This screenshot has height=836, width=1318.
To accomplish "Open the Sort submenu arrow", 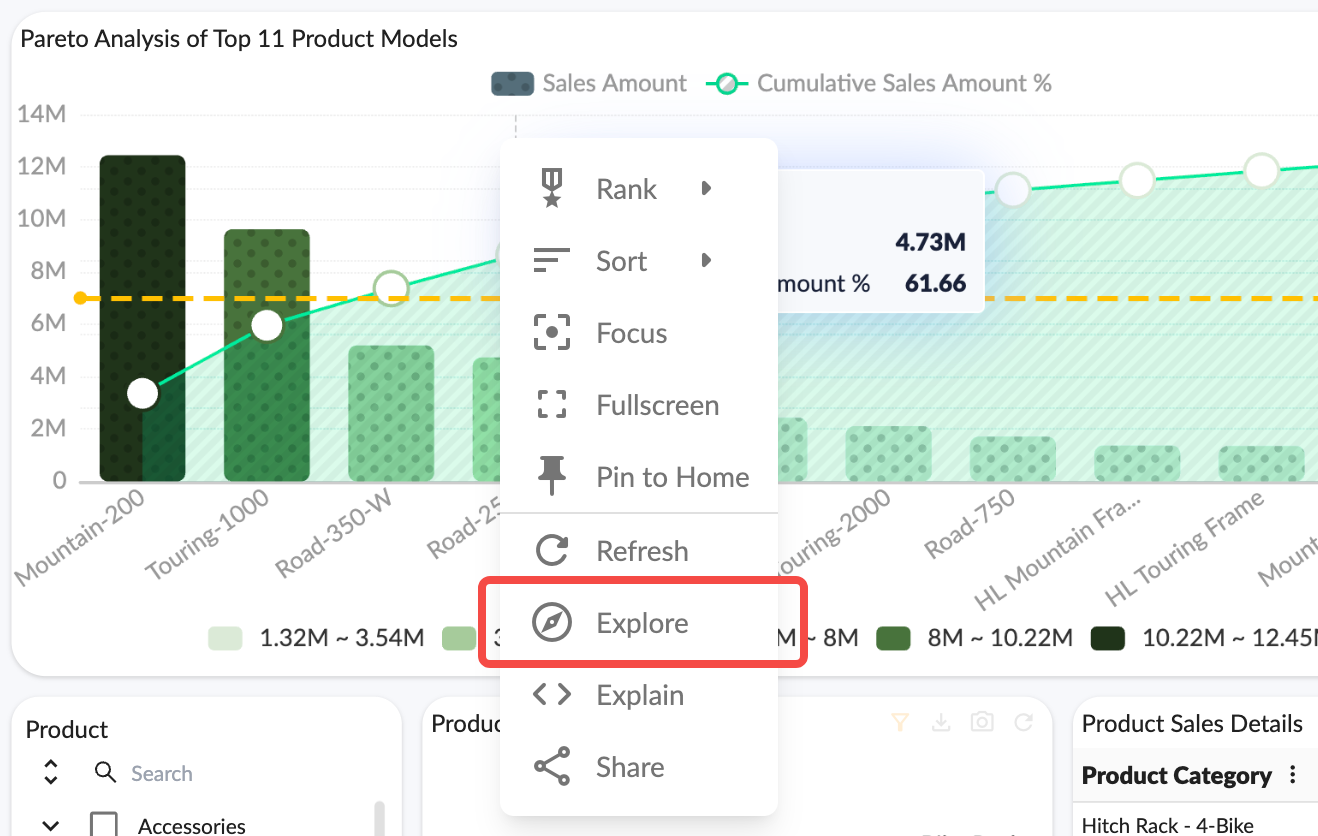I will [706, 261].
